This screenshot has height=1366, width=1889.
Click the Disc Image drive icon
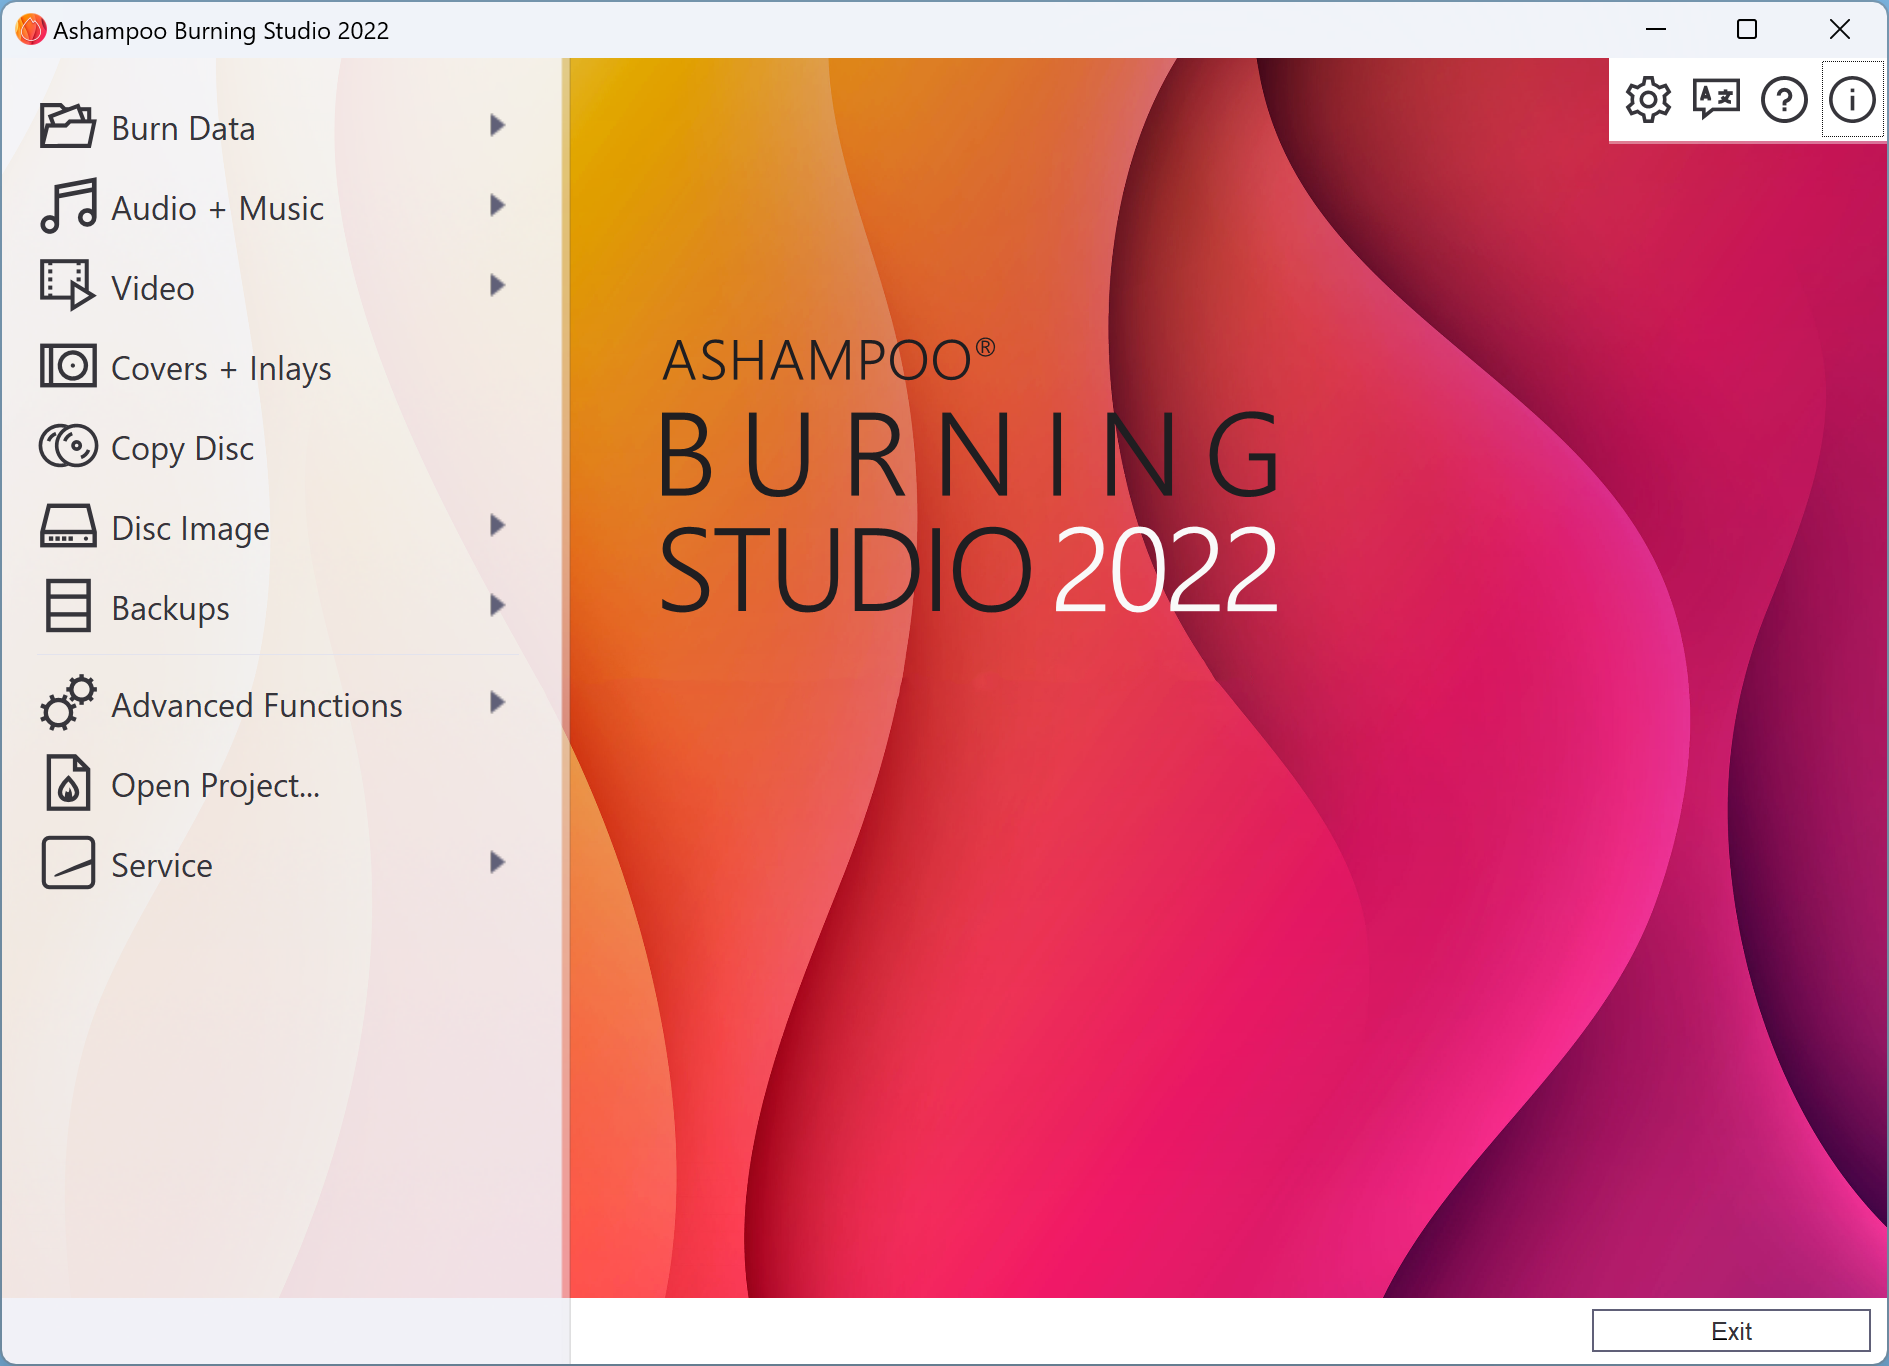pos(68,526)
